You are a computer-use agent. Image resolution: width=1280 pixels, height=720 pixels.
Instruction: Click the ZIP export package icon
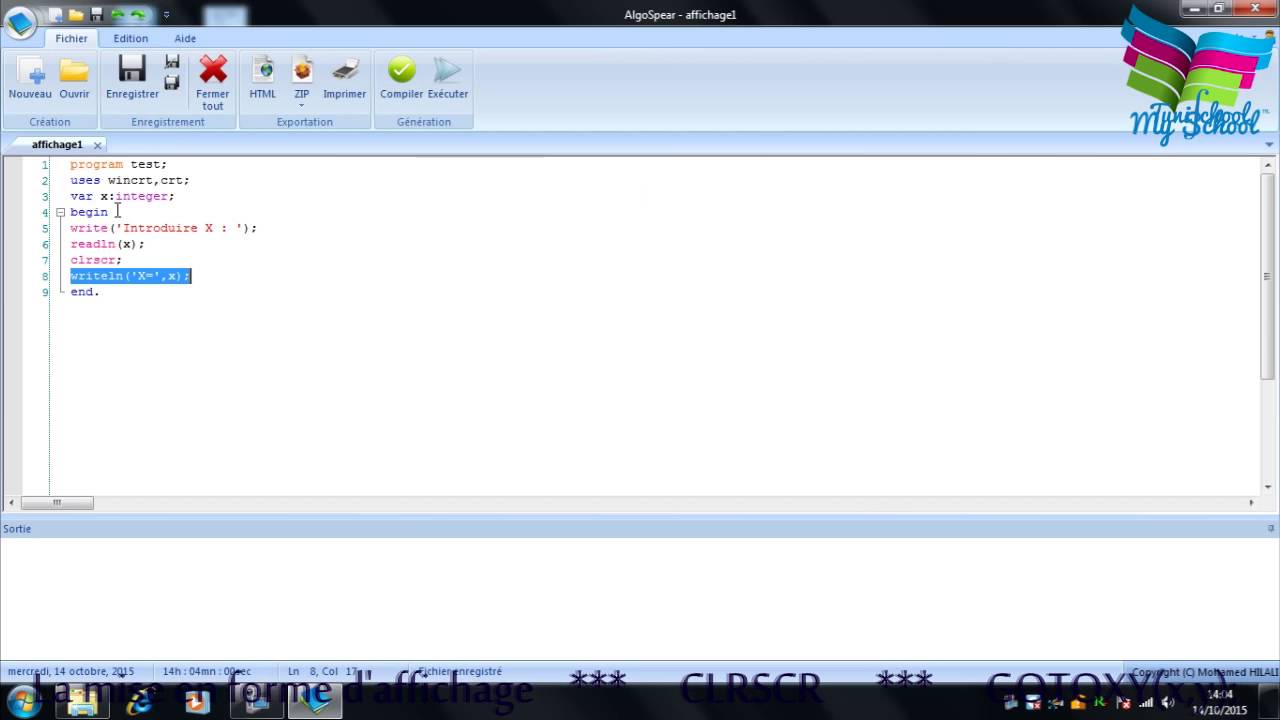click(302, 69)
